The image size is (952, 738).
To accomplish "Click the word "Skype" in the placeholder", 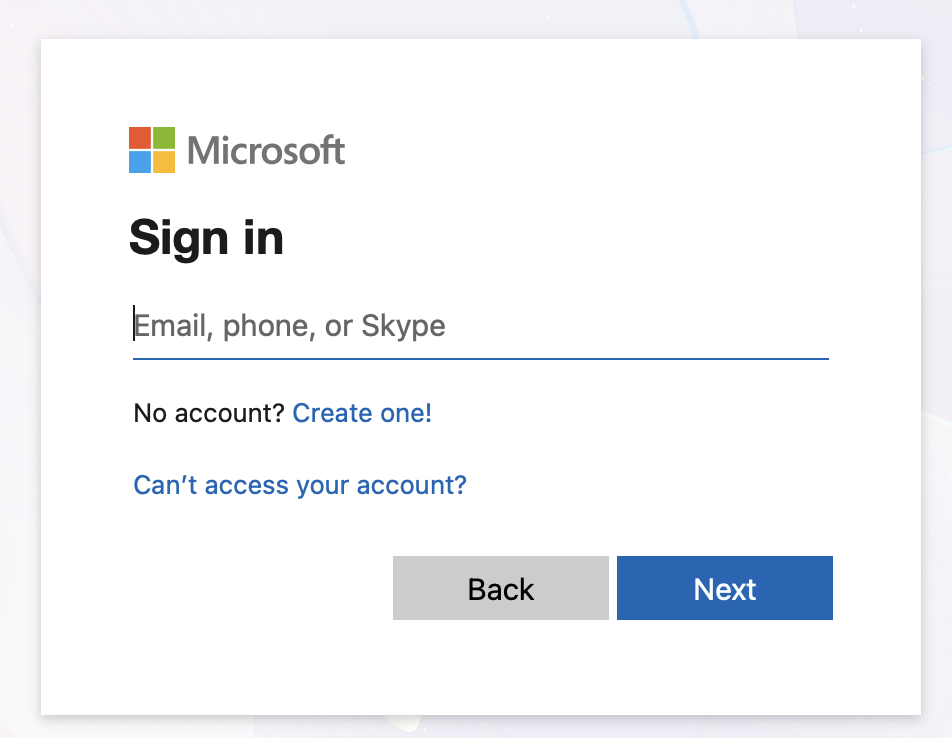I will tap(403, 327).
